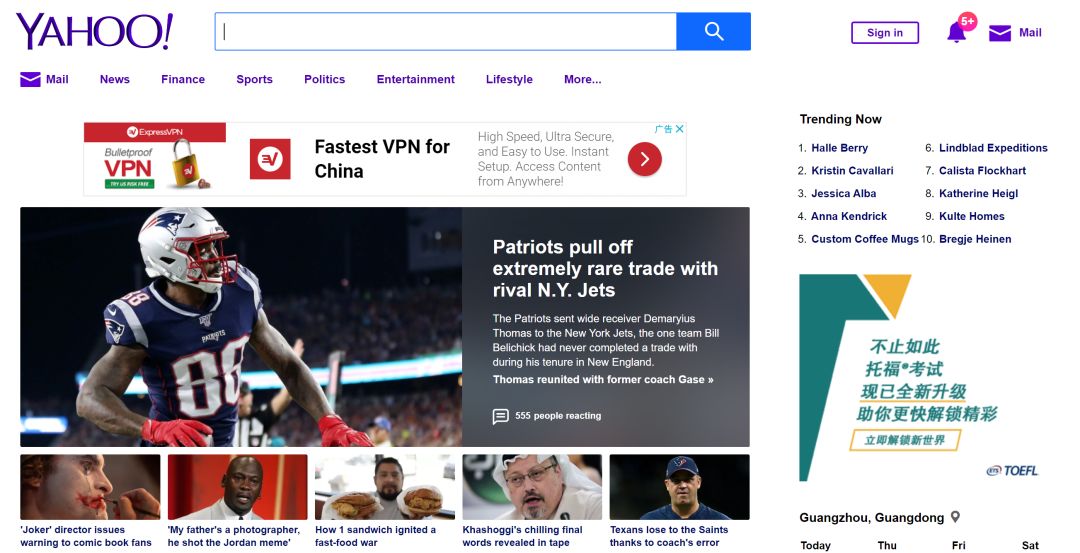Screen dimensions: 1080x553
Task: Select Entertainment in the navigation bar
Action: pyautogui.click(x=415, y=80)
